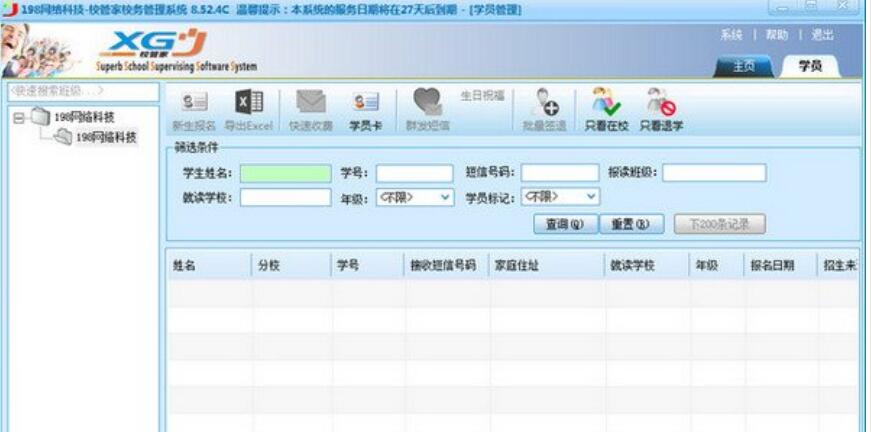Collapse the 198网络科技 root tree node

coord(19,118)
